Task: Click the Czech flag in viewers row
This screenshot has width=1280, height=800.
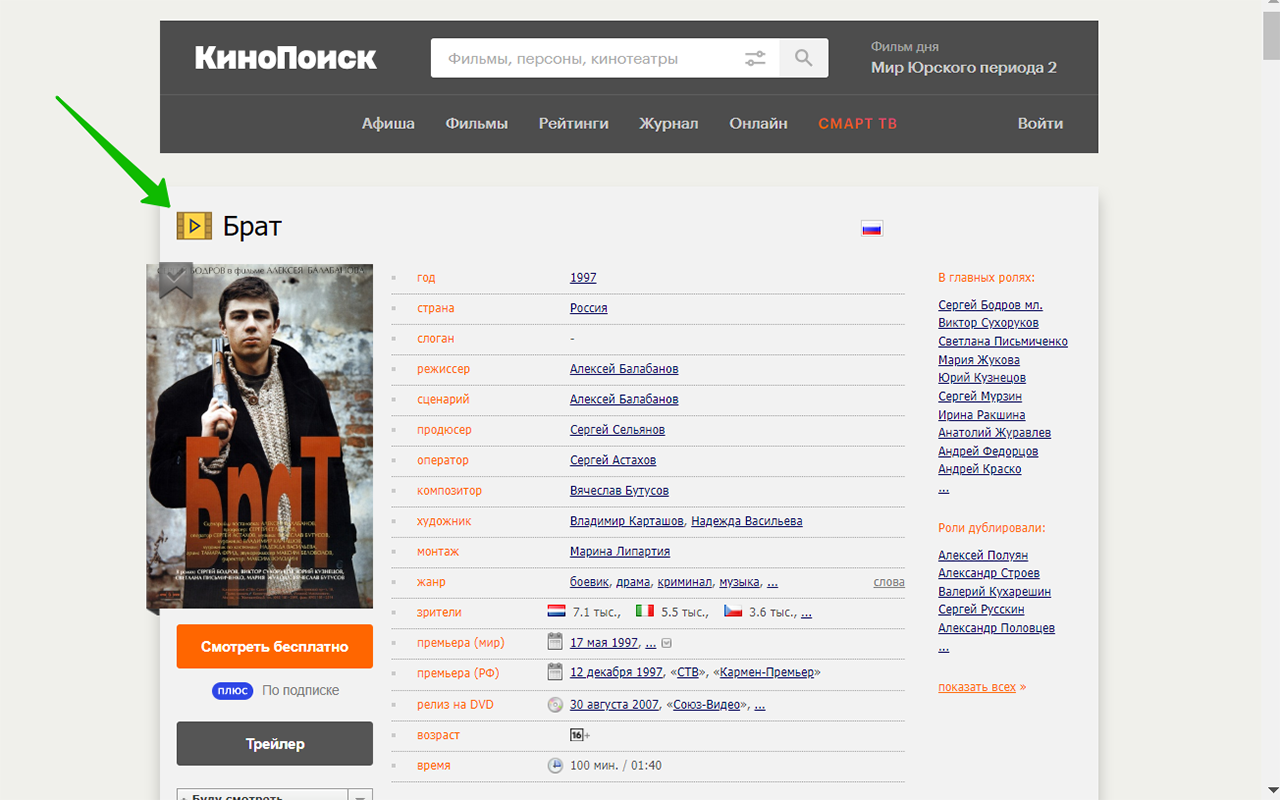Action: [x=733, y=611]
